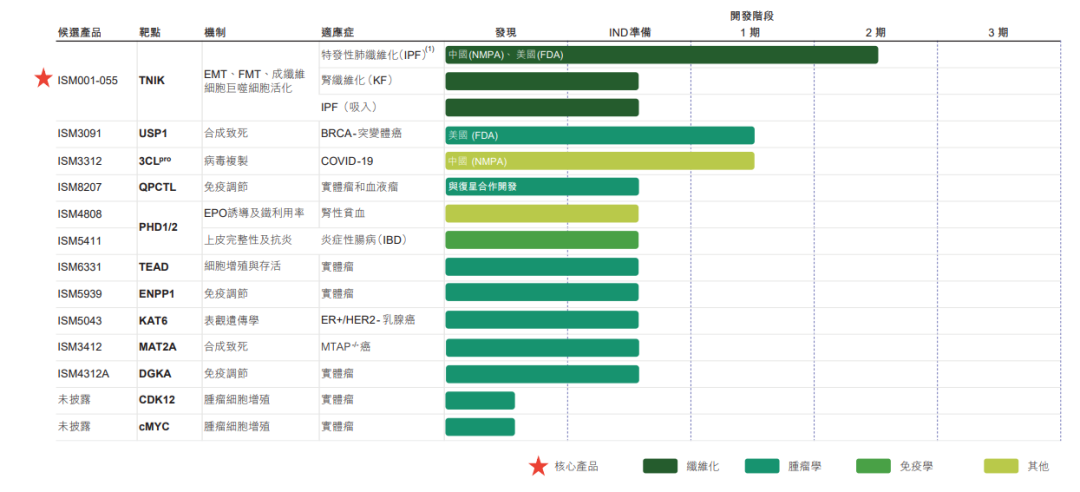Select the 2期 phase column header

[x=875, y=33]
